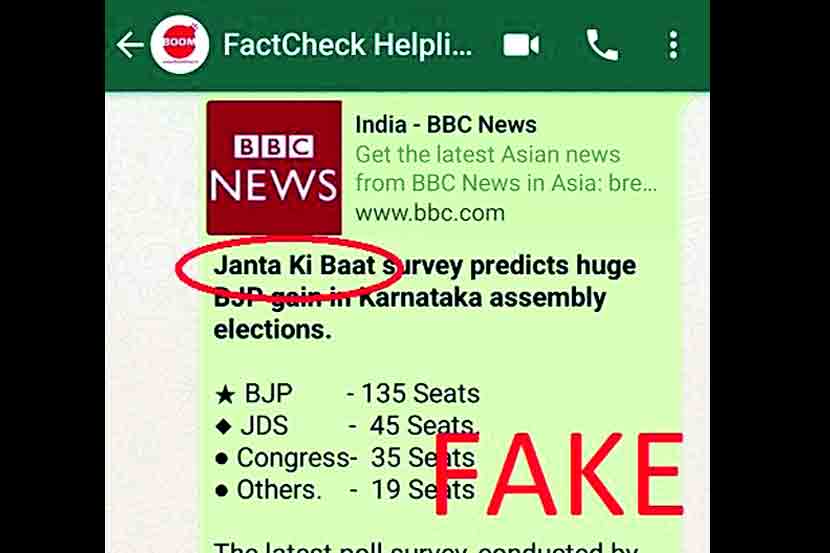Tap the BJP 135 Seats line
Image resolution: width=830 pixels, height=553 pixels.
tap(347, 394)
